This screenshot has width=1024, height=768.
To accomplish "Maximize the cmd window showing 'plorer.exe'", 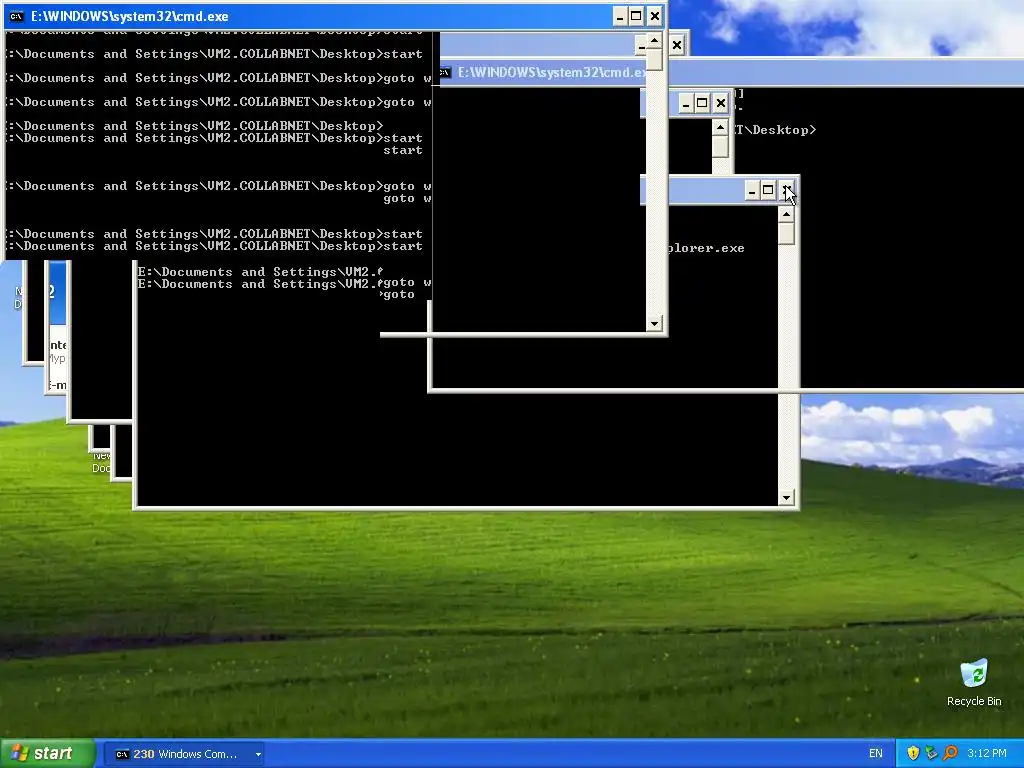I will click(x=768, y=191).
